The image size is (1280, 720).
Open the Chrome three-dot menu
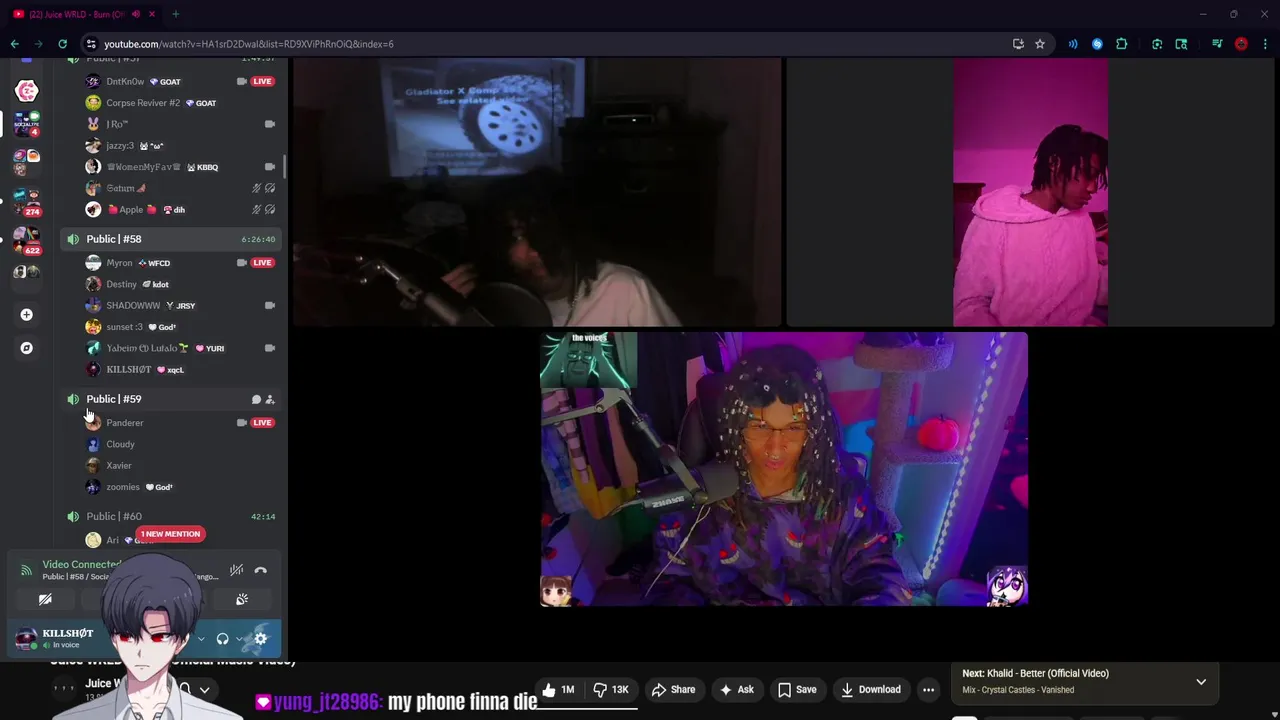click(x=1265, y=44)
